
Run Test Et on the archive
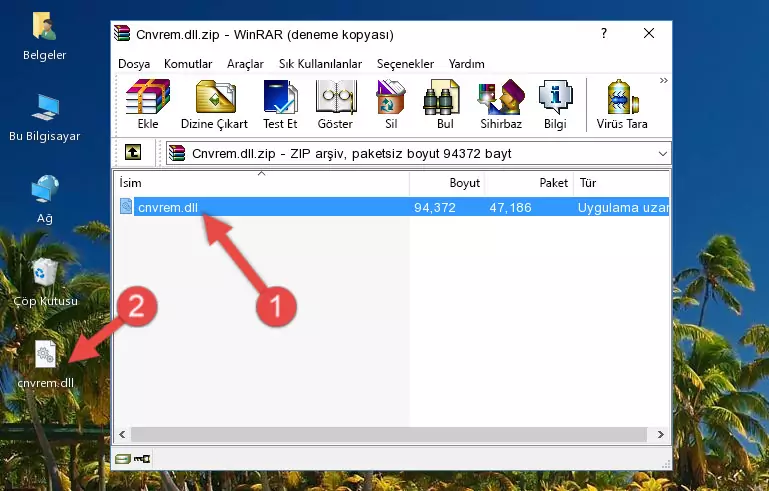click(280, 104)
